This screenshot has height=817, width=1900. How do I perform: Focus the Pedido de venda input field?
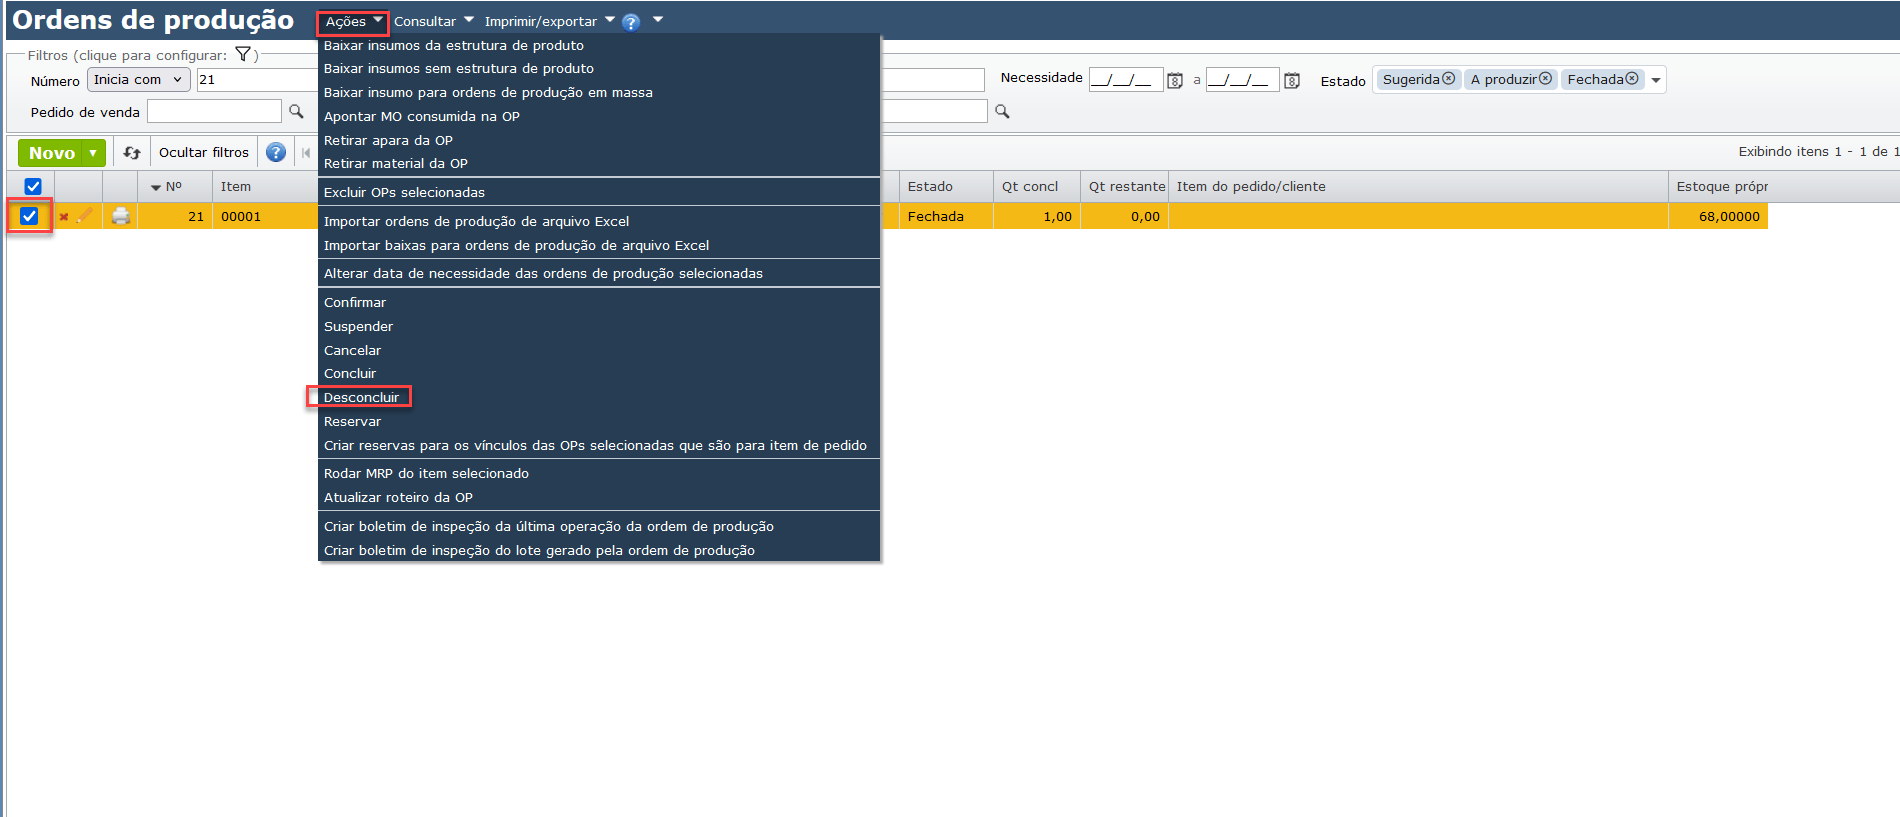[214, 111]
